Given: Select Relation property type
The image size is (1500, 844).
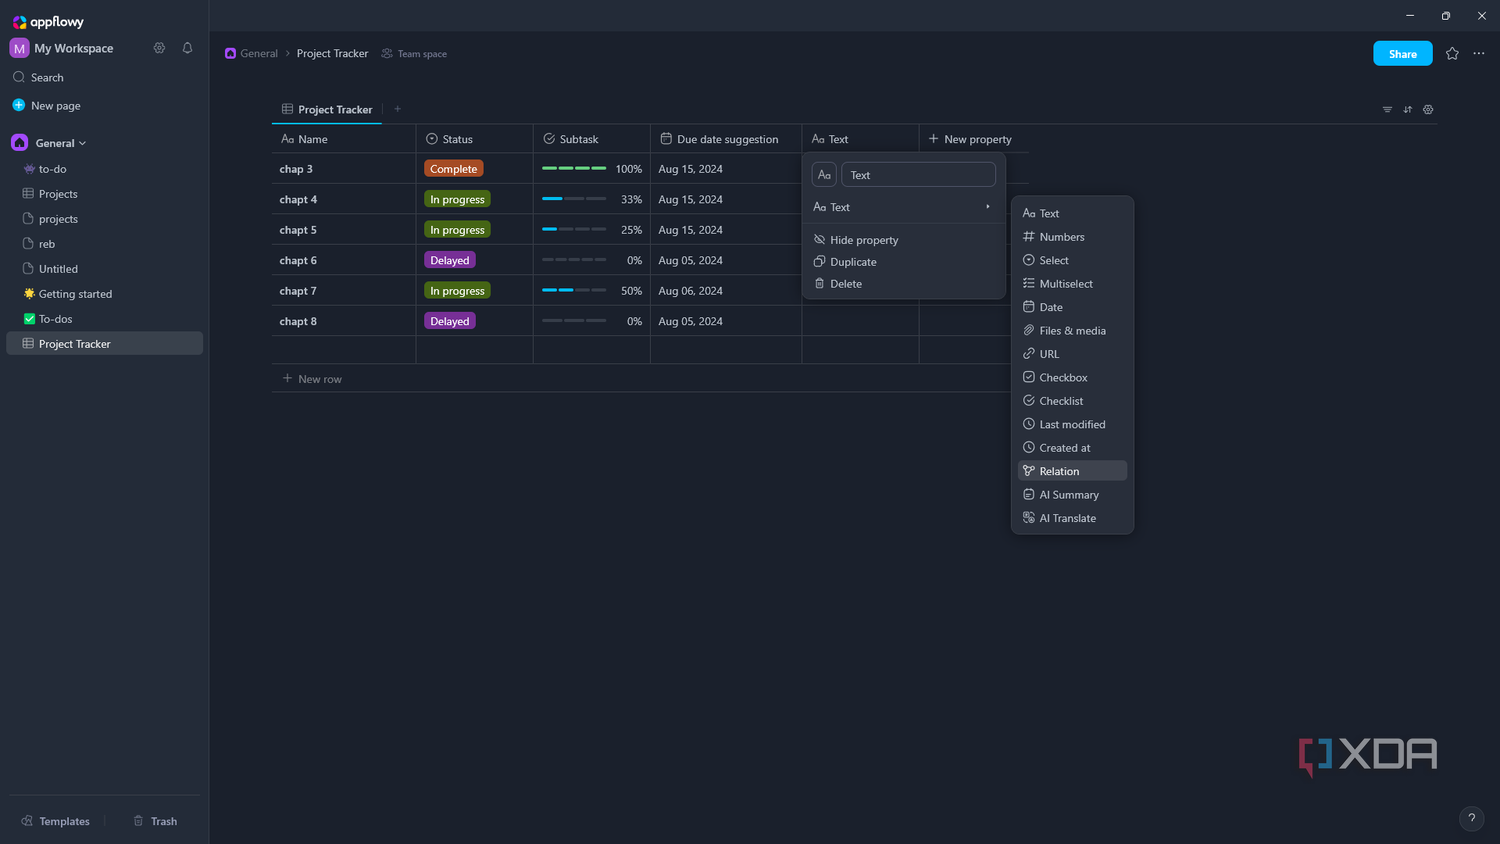Looking at the screenshot, I should 1072,471.
